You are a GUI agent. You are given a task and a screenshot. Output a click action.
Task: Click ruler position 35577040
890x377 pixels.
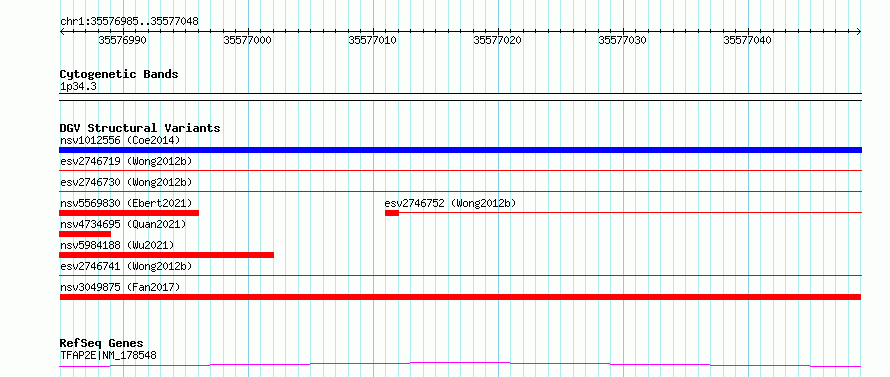[x=748, y=40]
